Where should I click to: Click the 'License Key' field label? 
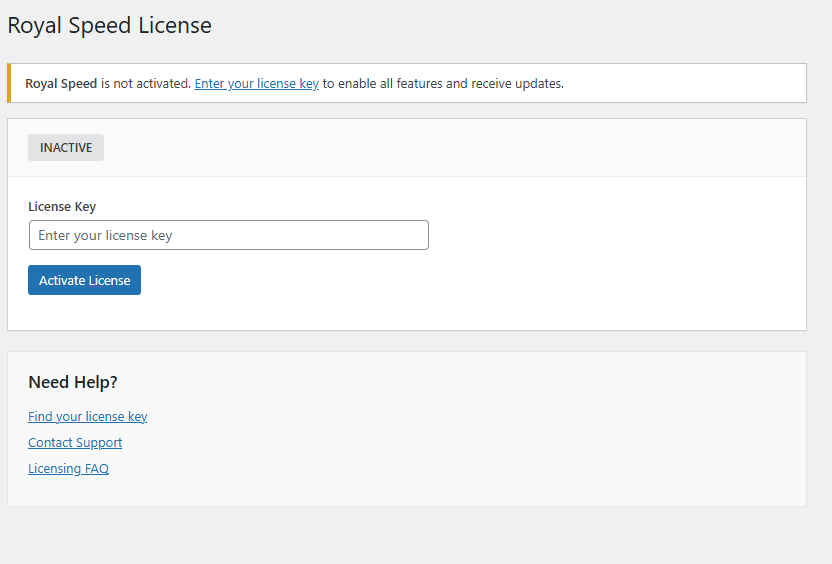pos(62,206)
